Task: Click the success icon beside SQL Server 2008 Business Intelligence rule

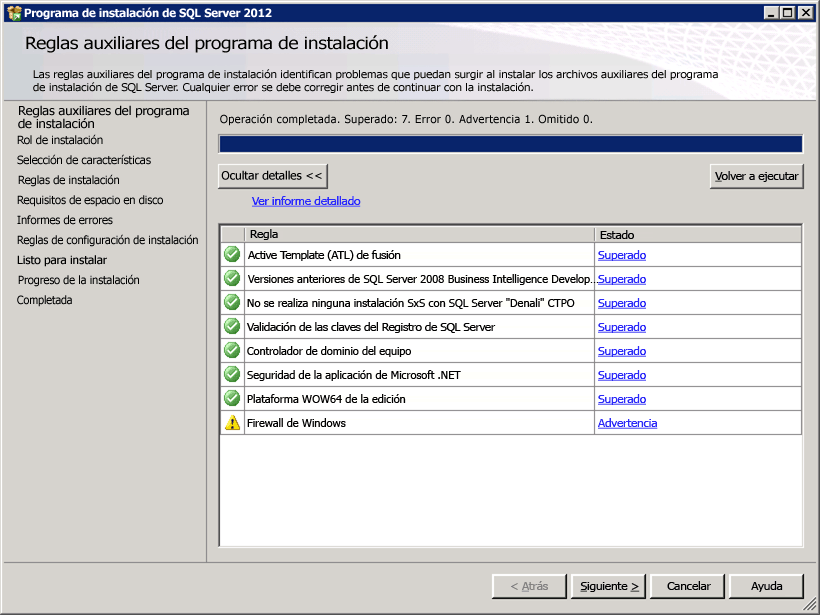Action: (231, 279)
